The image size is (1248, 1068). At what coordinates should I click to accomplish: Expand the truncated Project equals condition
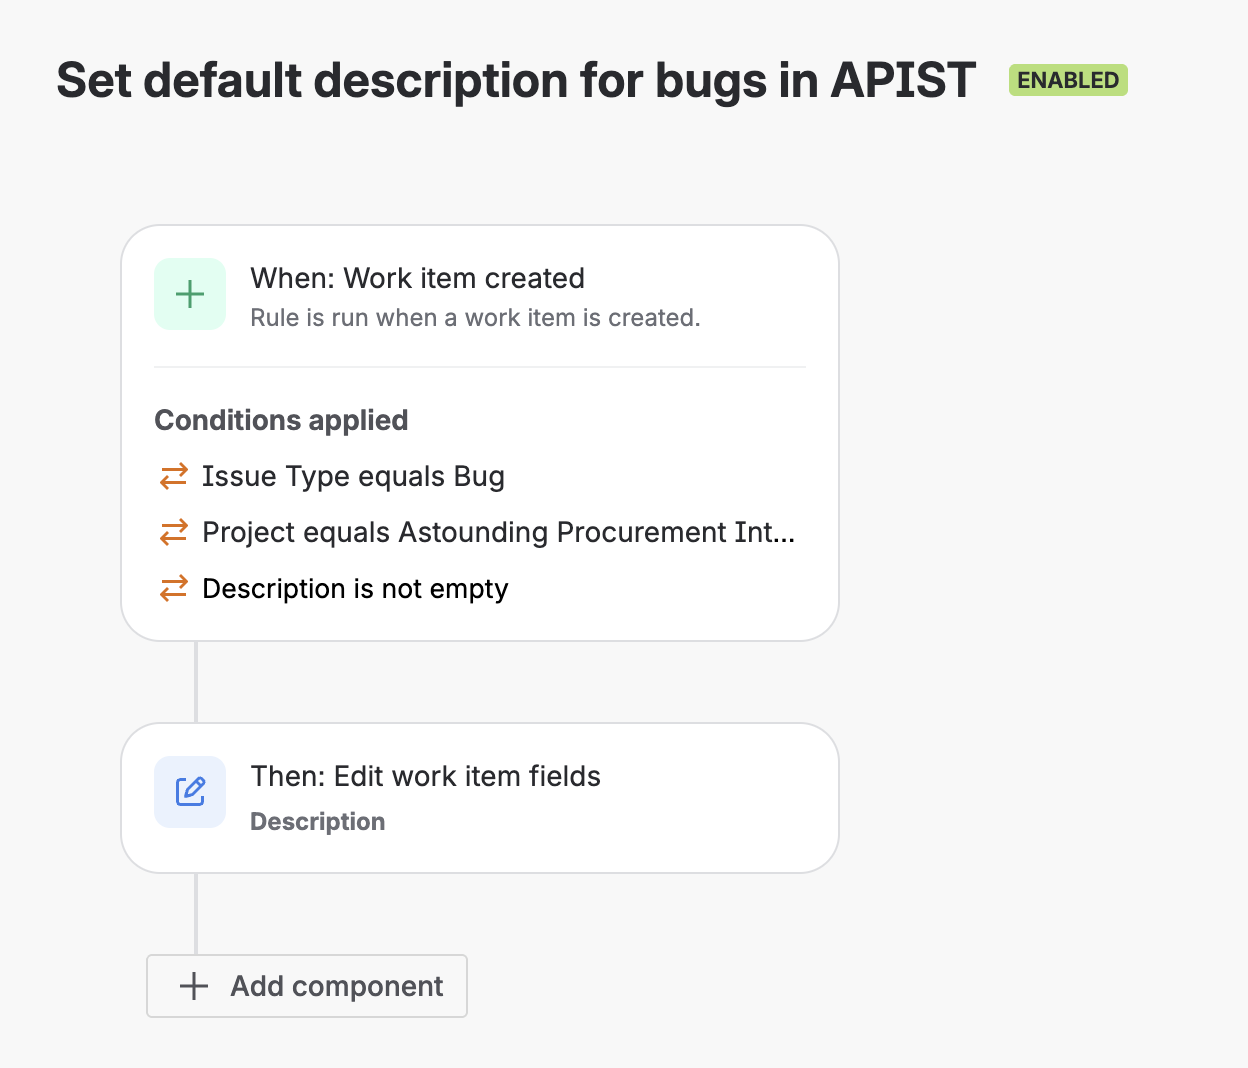coord(498,532)
